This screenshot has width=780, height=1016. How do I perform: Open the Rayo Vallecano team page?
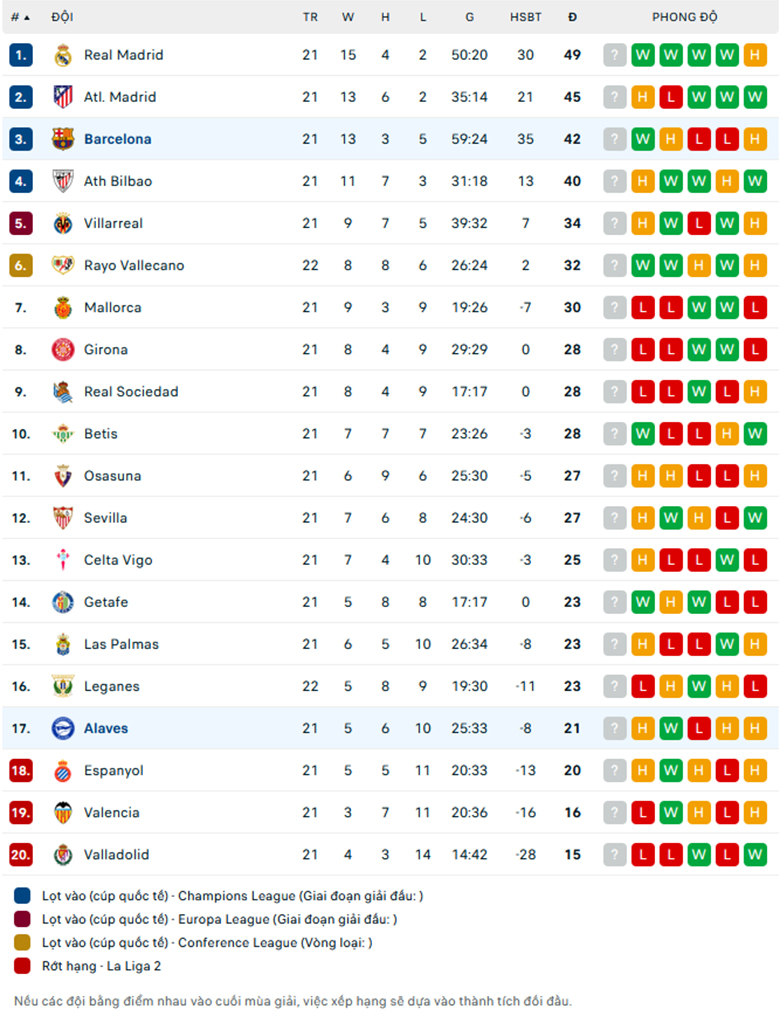[134, 266]
